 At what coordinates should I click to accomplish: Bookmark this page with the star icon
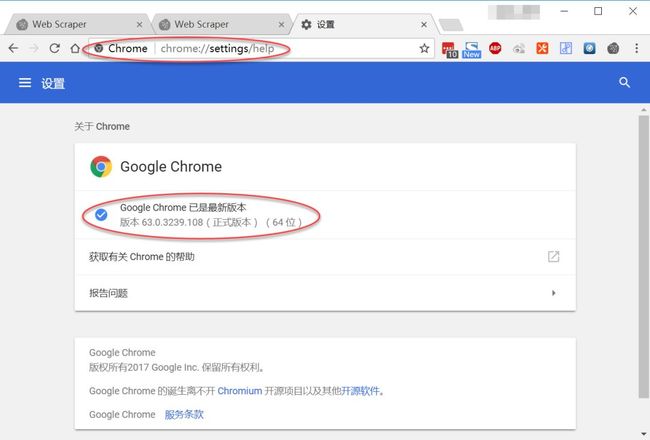[424, 49]
